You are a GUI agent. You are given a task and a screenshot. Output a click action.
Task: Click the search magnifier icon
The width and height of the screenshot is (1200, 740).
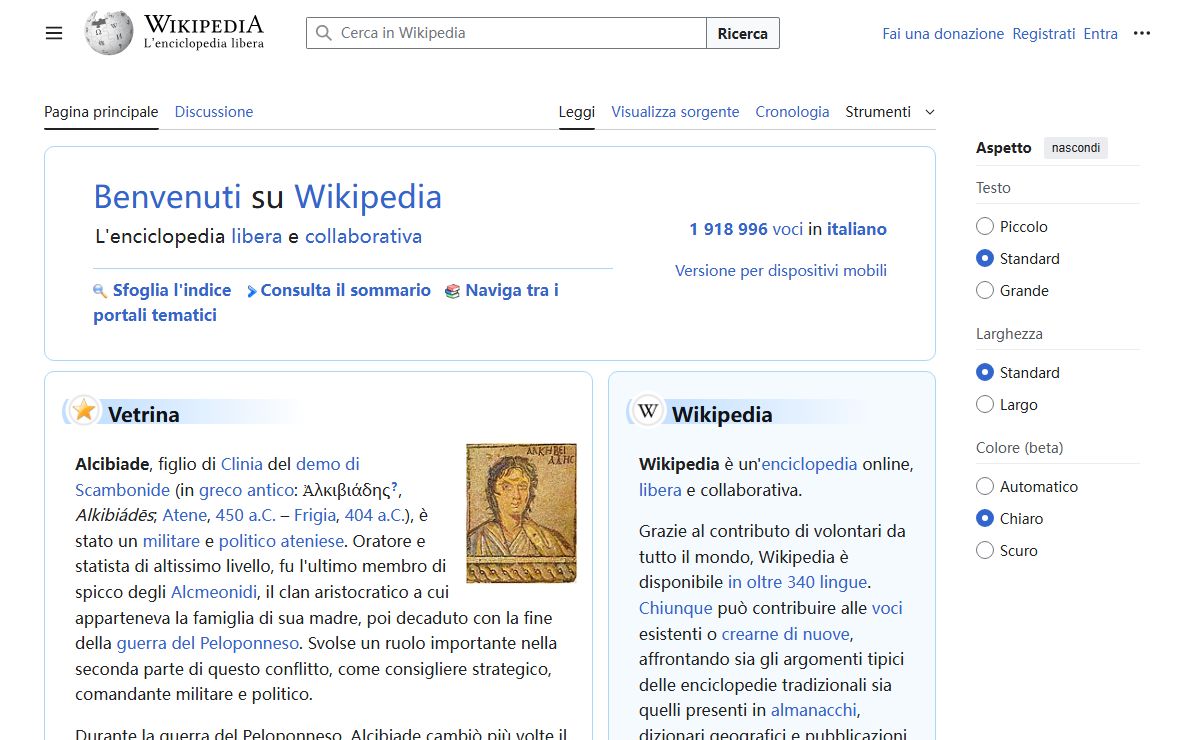[323, 33]
